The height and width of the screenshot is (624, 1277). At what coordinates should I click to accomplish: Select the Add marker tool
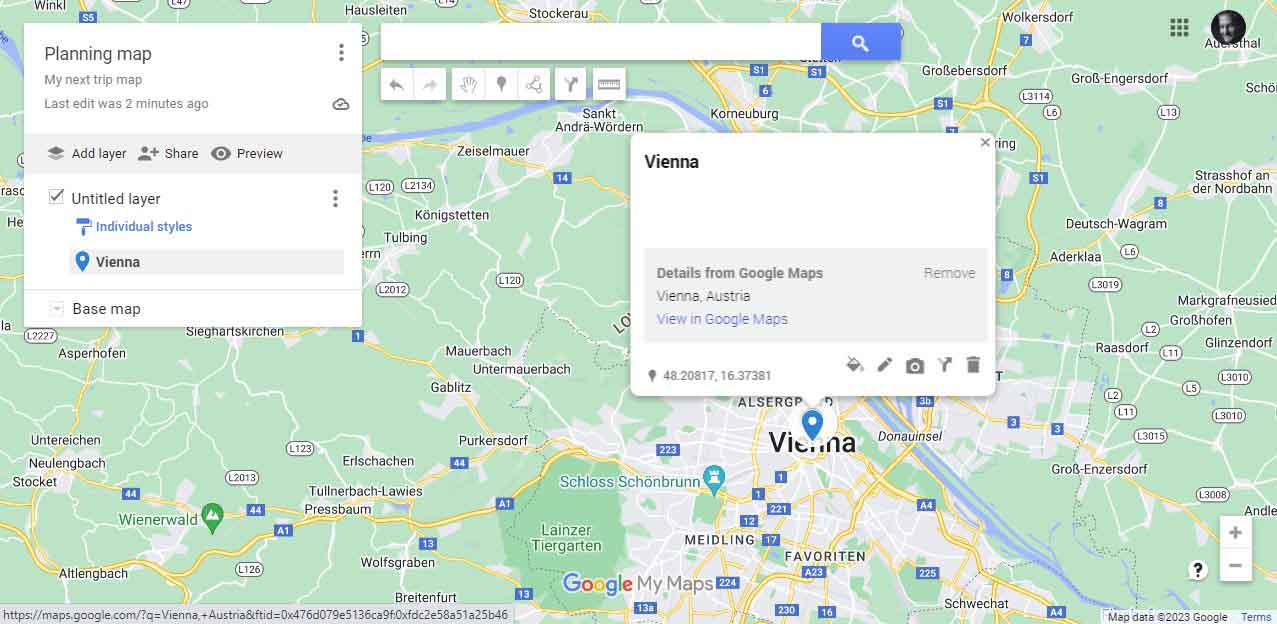(x=502, y=85)
